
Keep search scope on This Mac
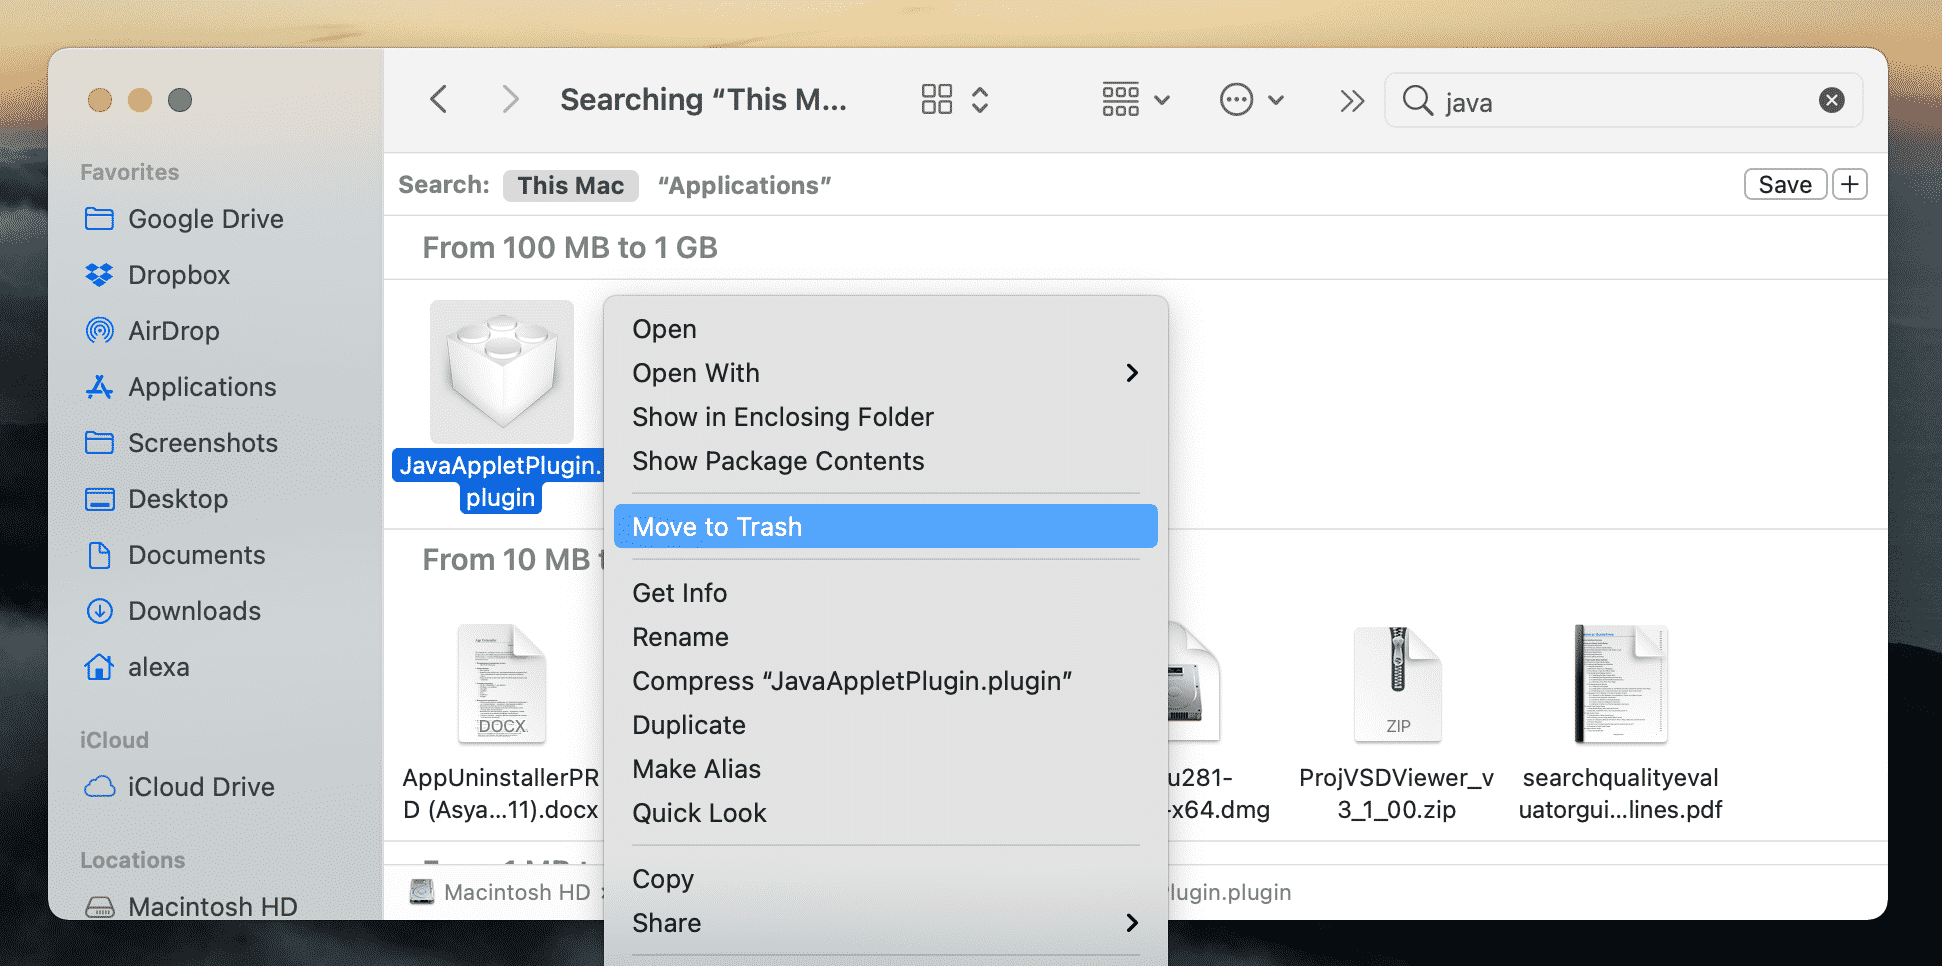pos(570,184)
